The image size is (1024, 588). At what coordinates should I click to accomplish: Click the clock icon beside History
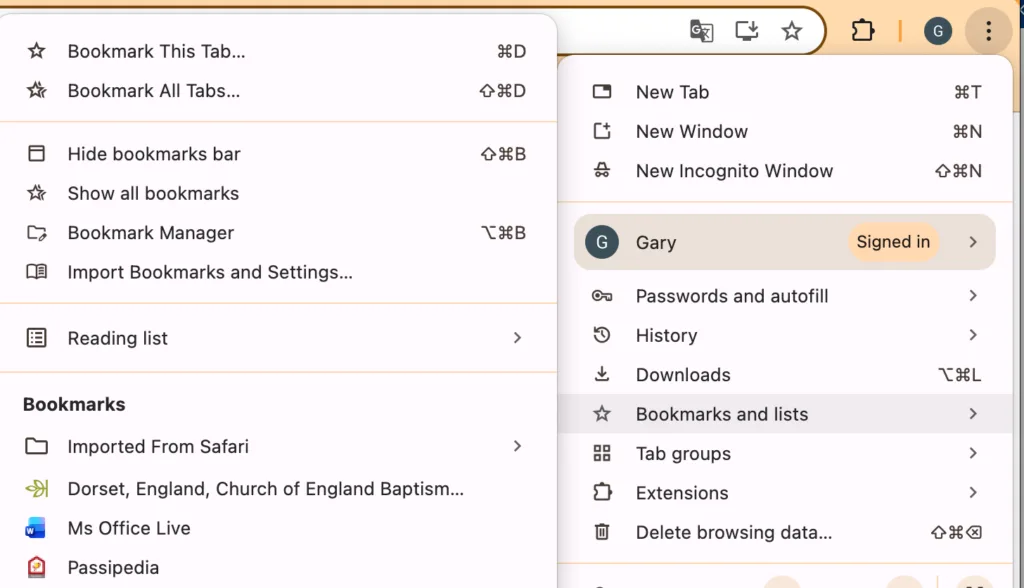point(602,335)
